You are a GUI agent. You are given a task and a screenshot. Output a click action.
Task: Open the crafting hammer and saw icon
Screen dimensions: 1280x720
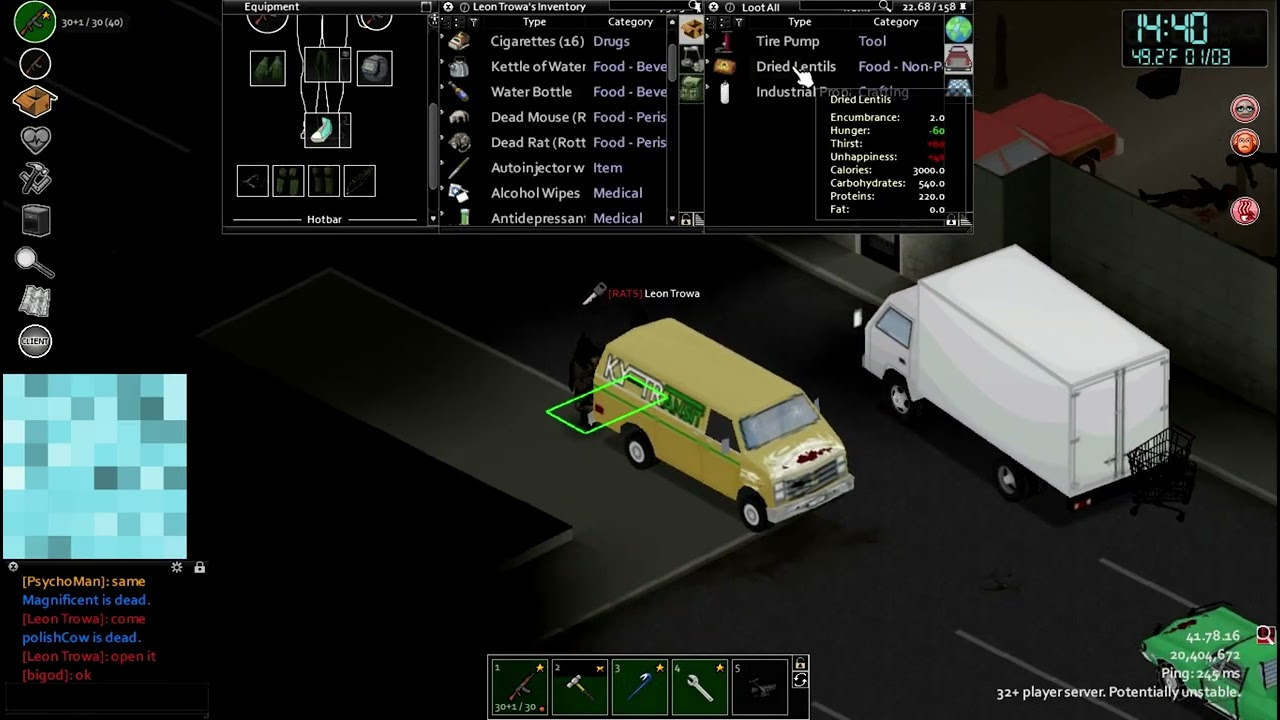[x=35, y=180]
